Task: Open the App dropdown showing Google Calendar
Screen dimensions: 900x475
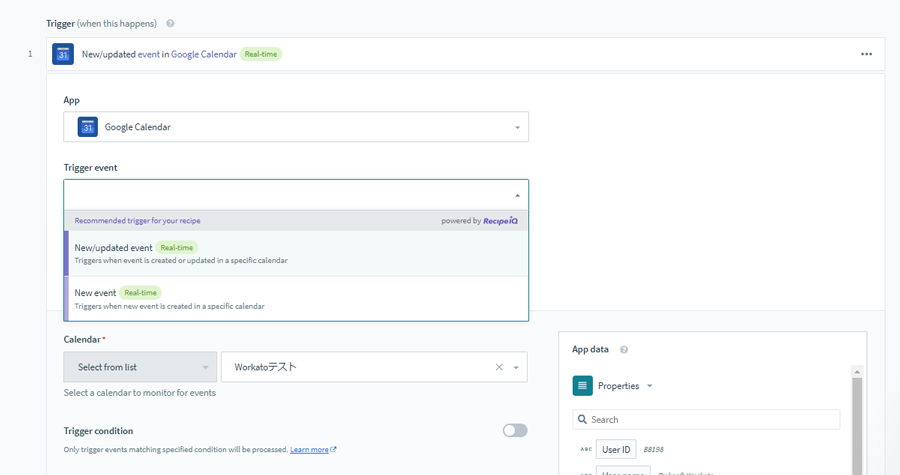Action: [x=296, y=127]
